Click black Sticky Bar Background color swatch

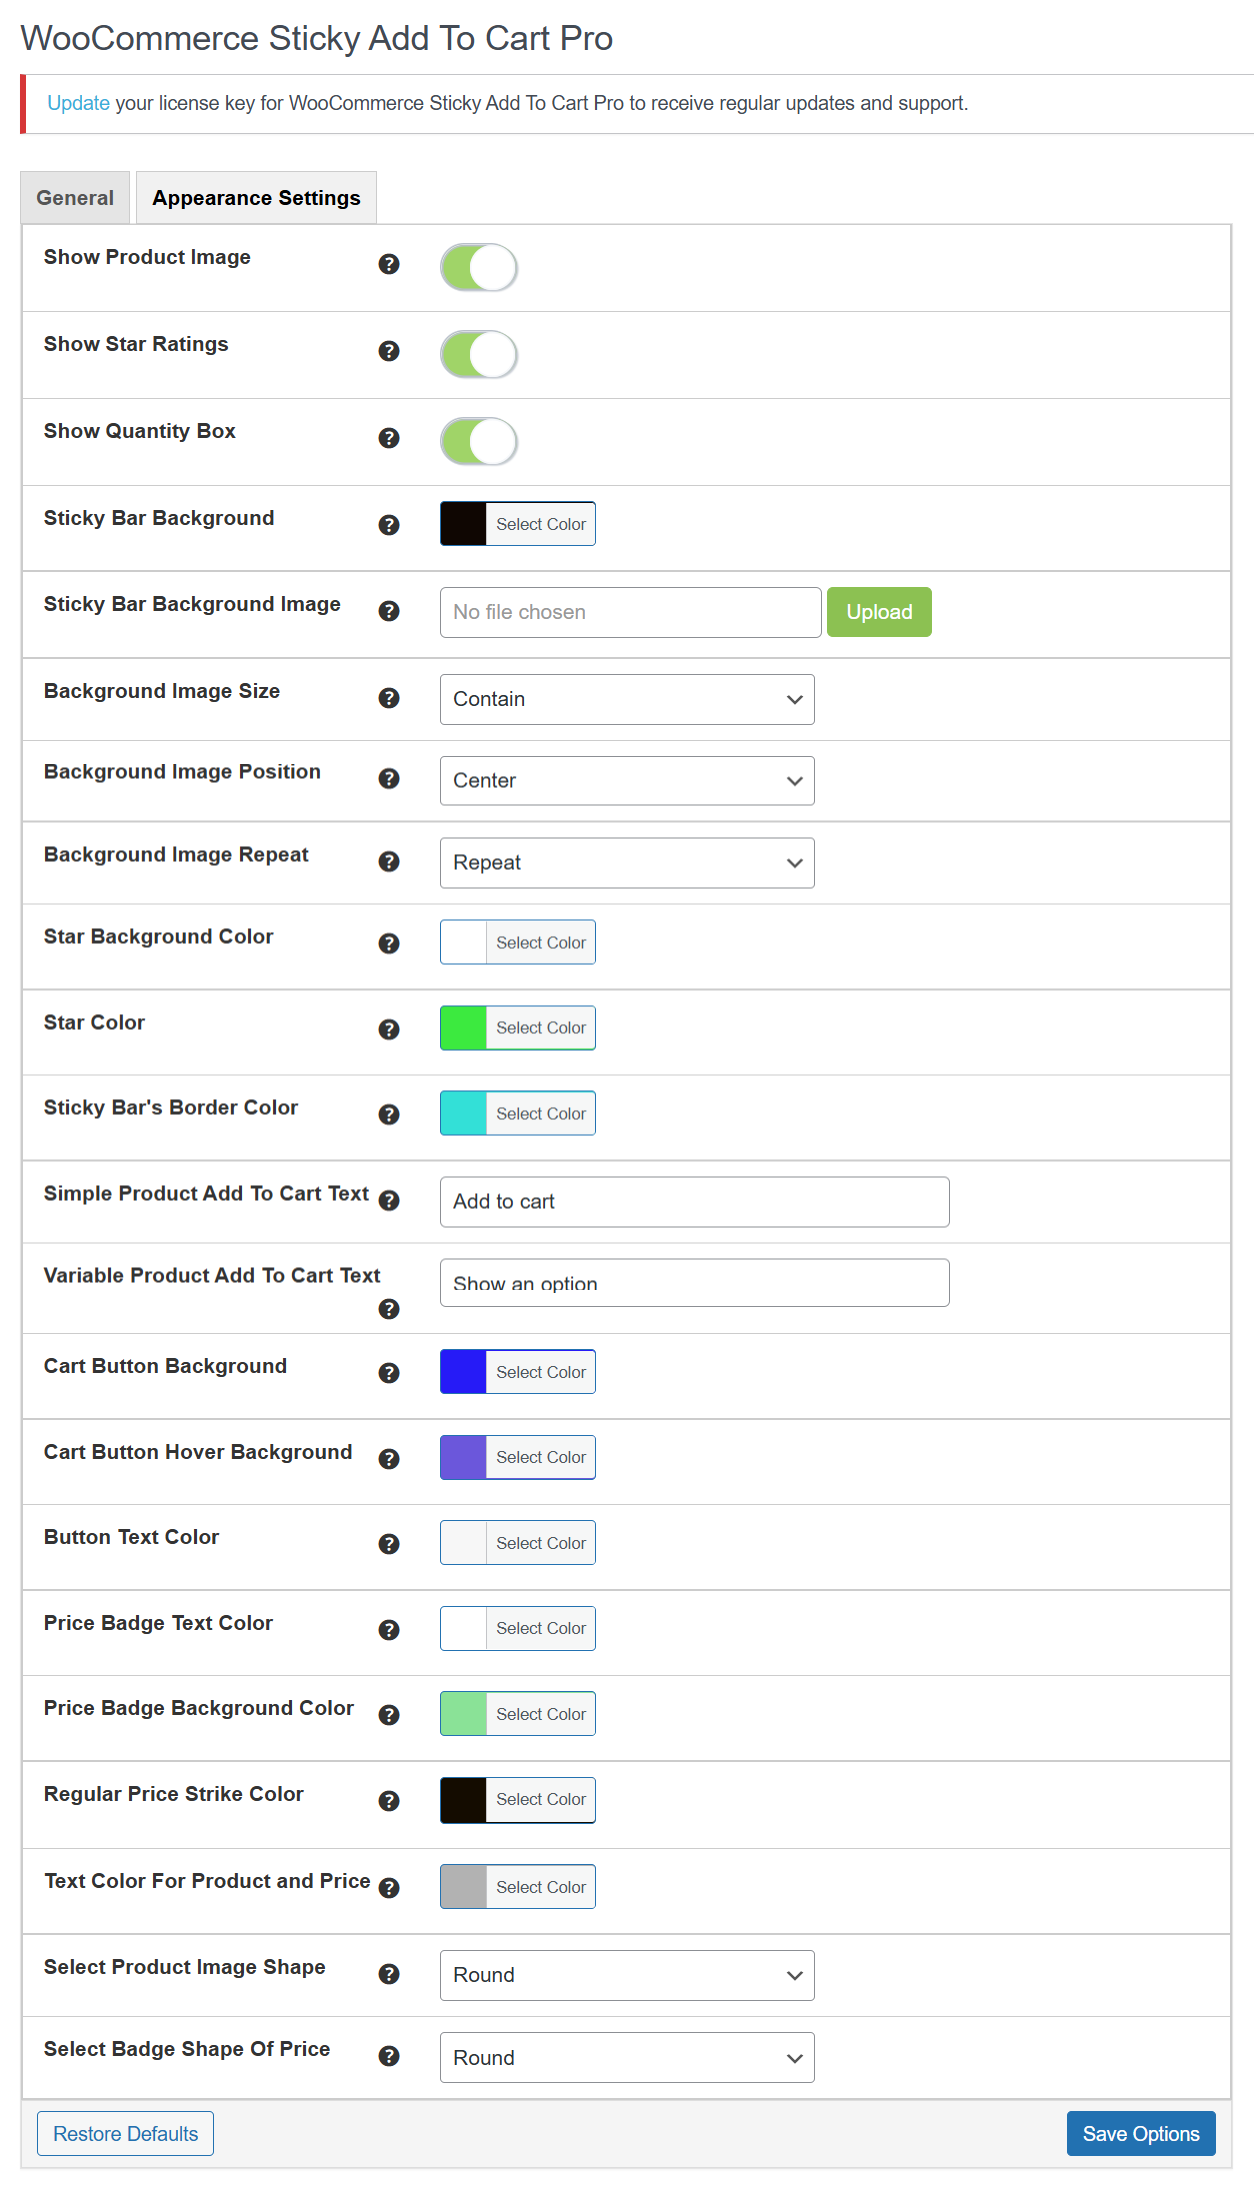[463, 524]
